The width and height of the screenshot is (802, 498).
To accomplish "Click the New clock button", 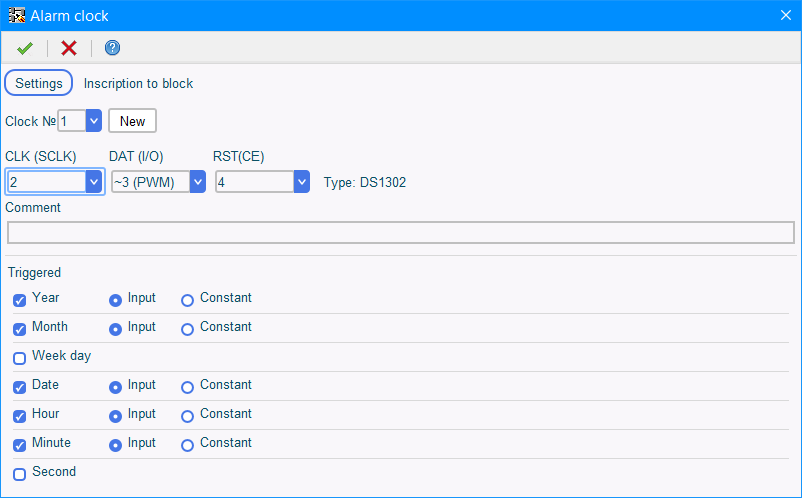I will tap(132, 121).
